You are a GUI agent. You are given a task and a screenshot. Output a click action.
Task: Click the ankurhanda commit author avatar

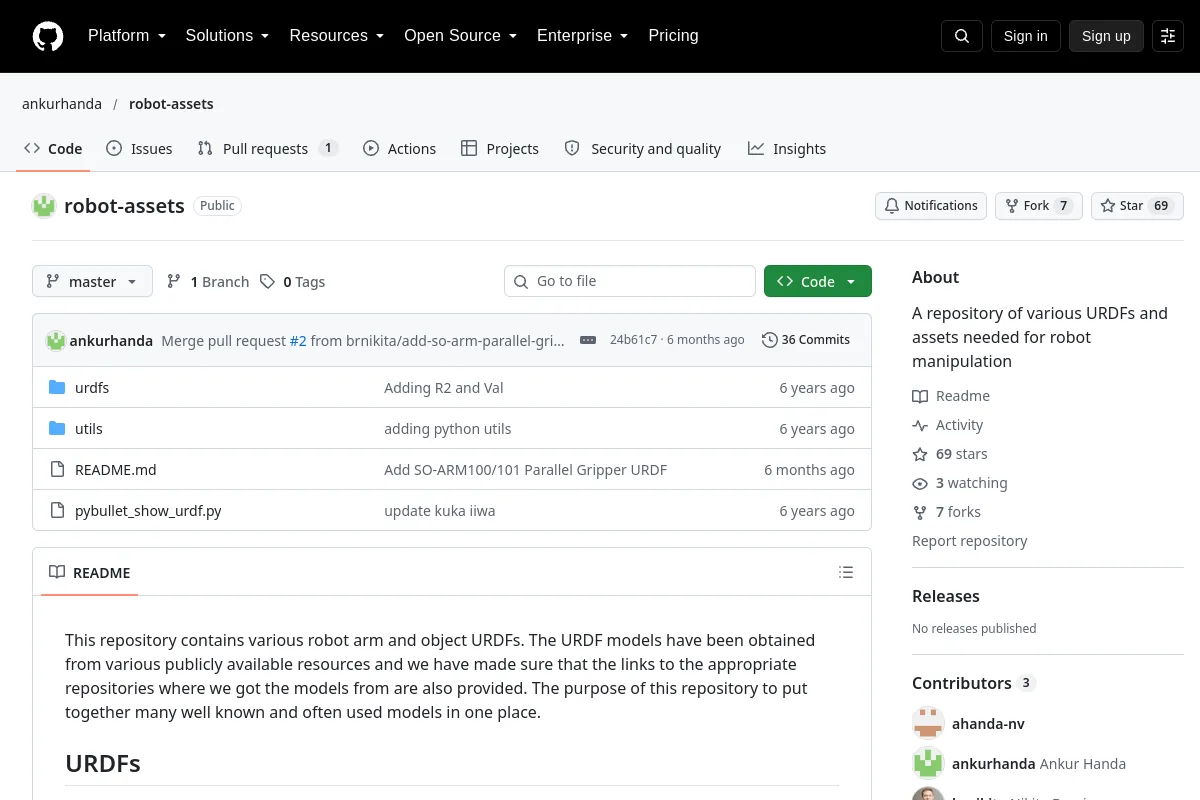(x=56, y=340)
